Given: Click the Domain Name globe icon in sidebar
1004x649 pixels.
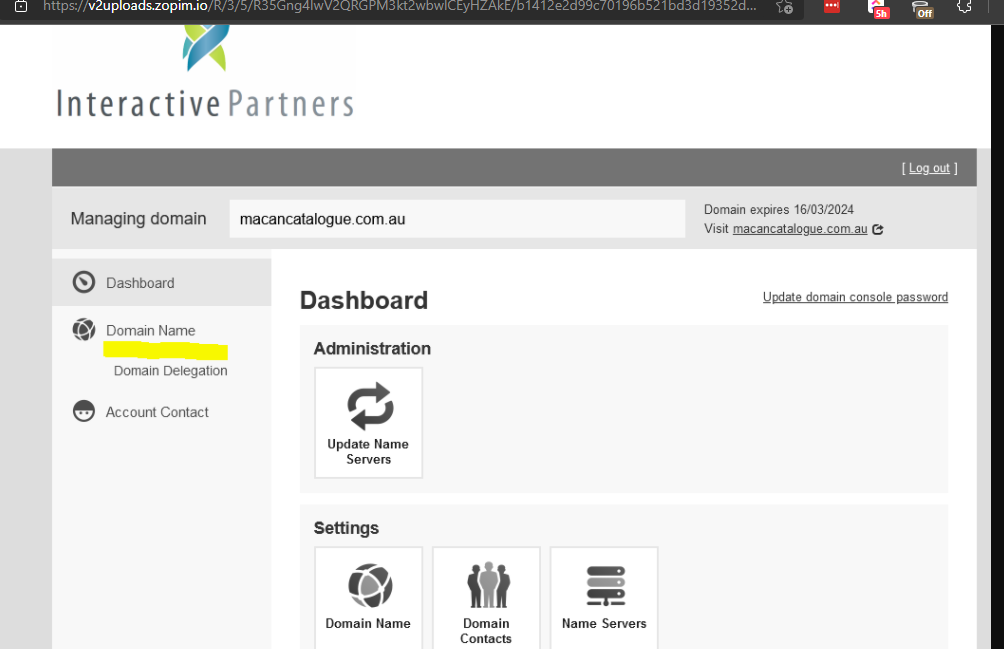Looking at the screenshot, I should tap(84, 330).
